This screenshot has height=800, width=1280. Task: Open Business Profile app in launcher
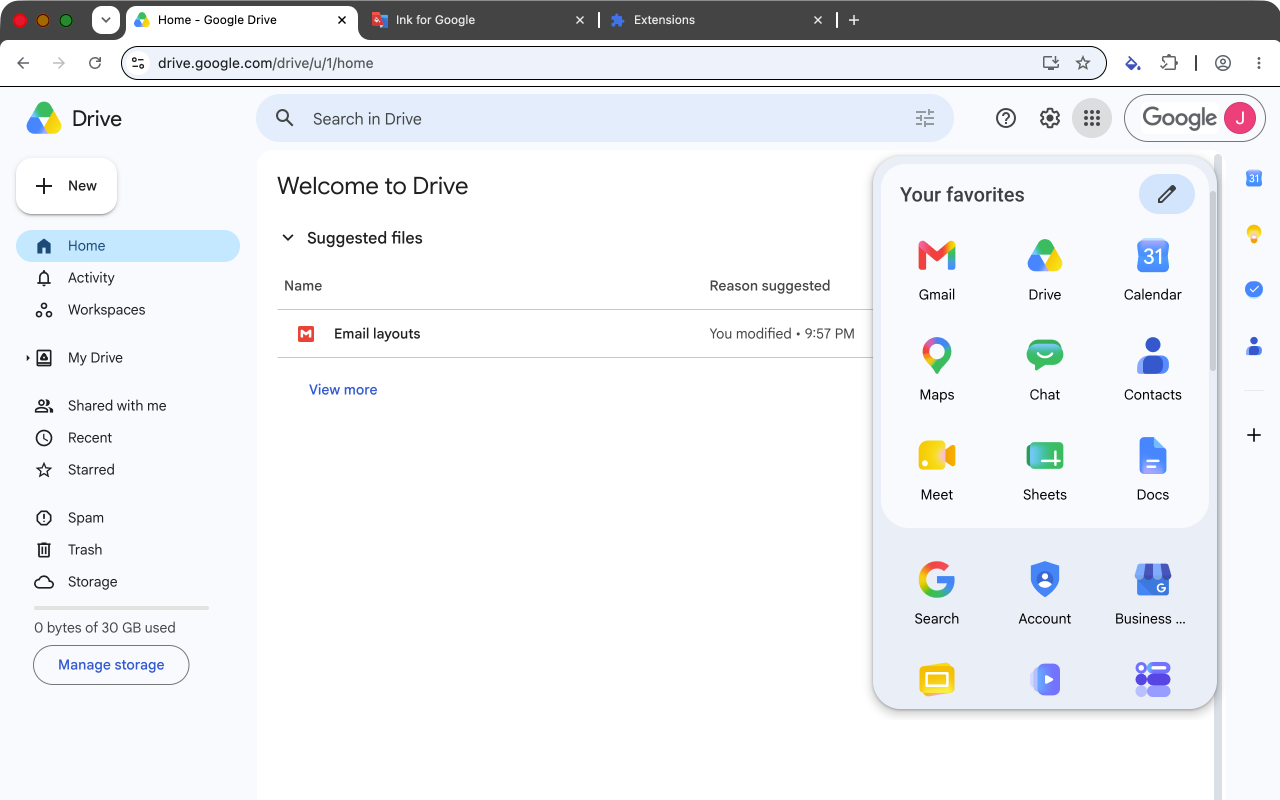(1153, 594)
